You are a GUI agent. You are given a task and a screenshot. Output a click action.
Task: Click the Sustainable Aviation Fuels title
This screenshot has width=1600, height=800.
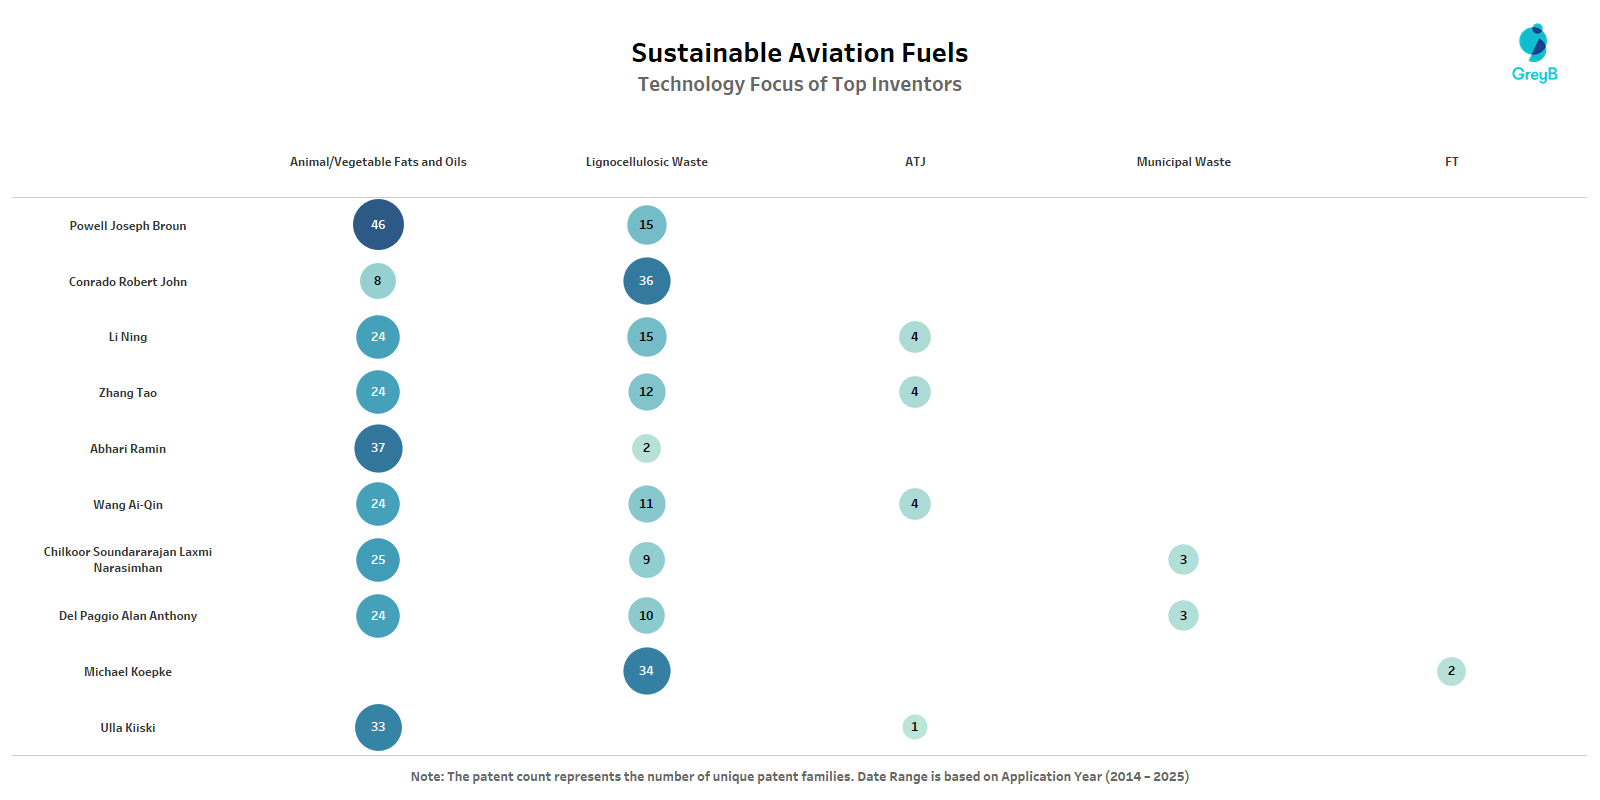[799, 53]
